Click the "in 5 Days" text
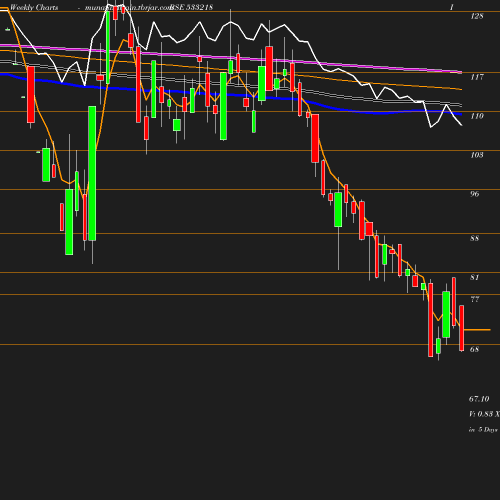Image resolution: width=500 pixels, height=500 pixels. tap(483, 430)
